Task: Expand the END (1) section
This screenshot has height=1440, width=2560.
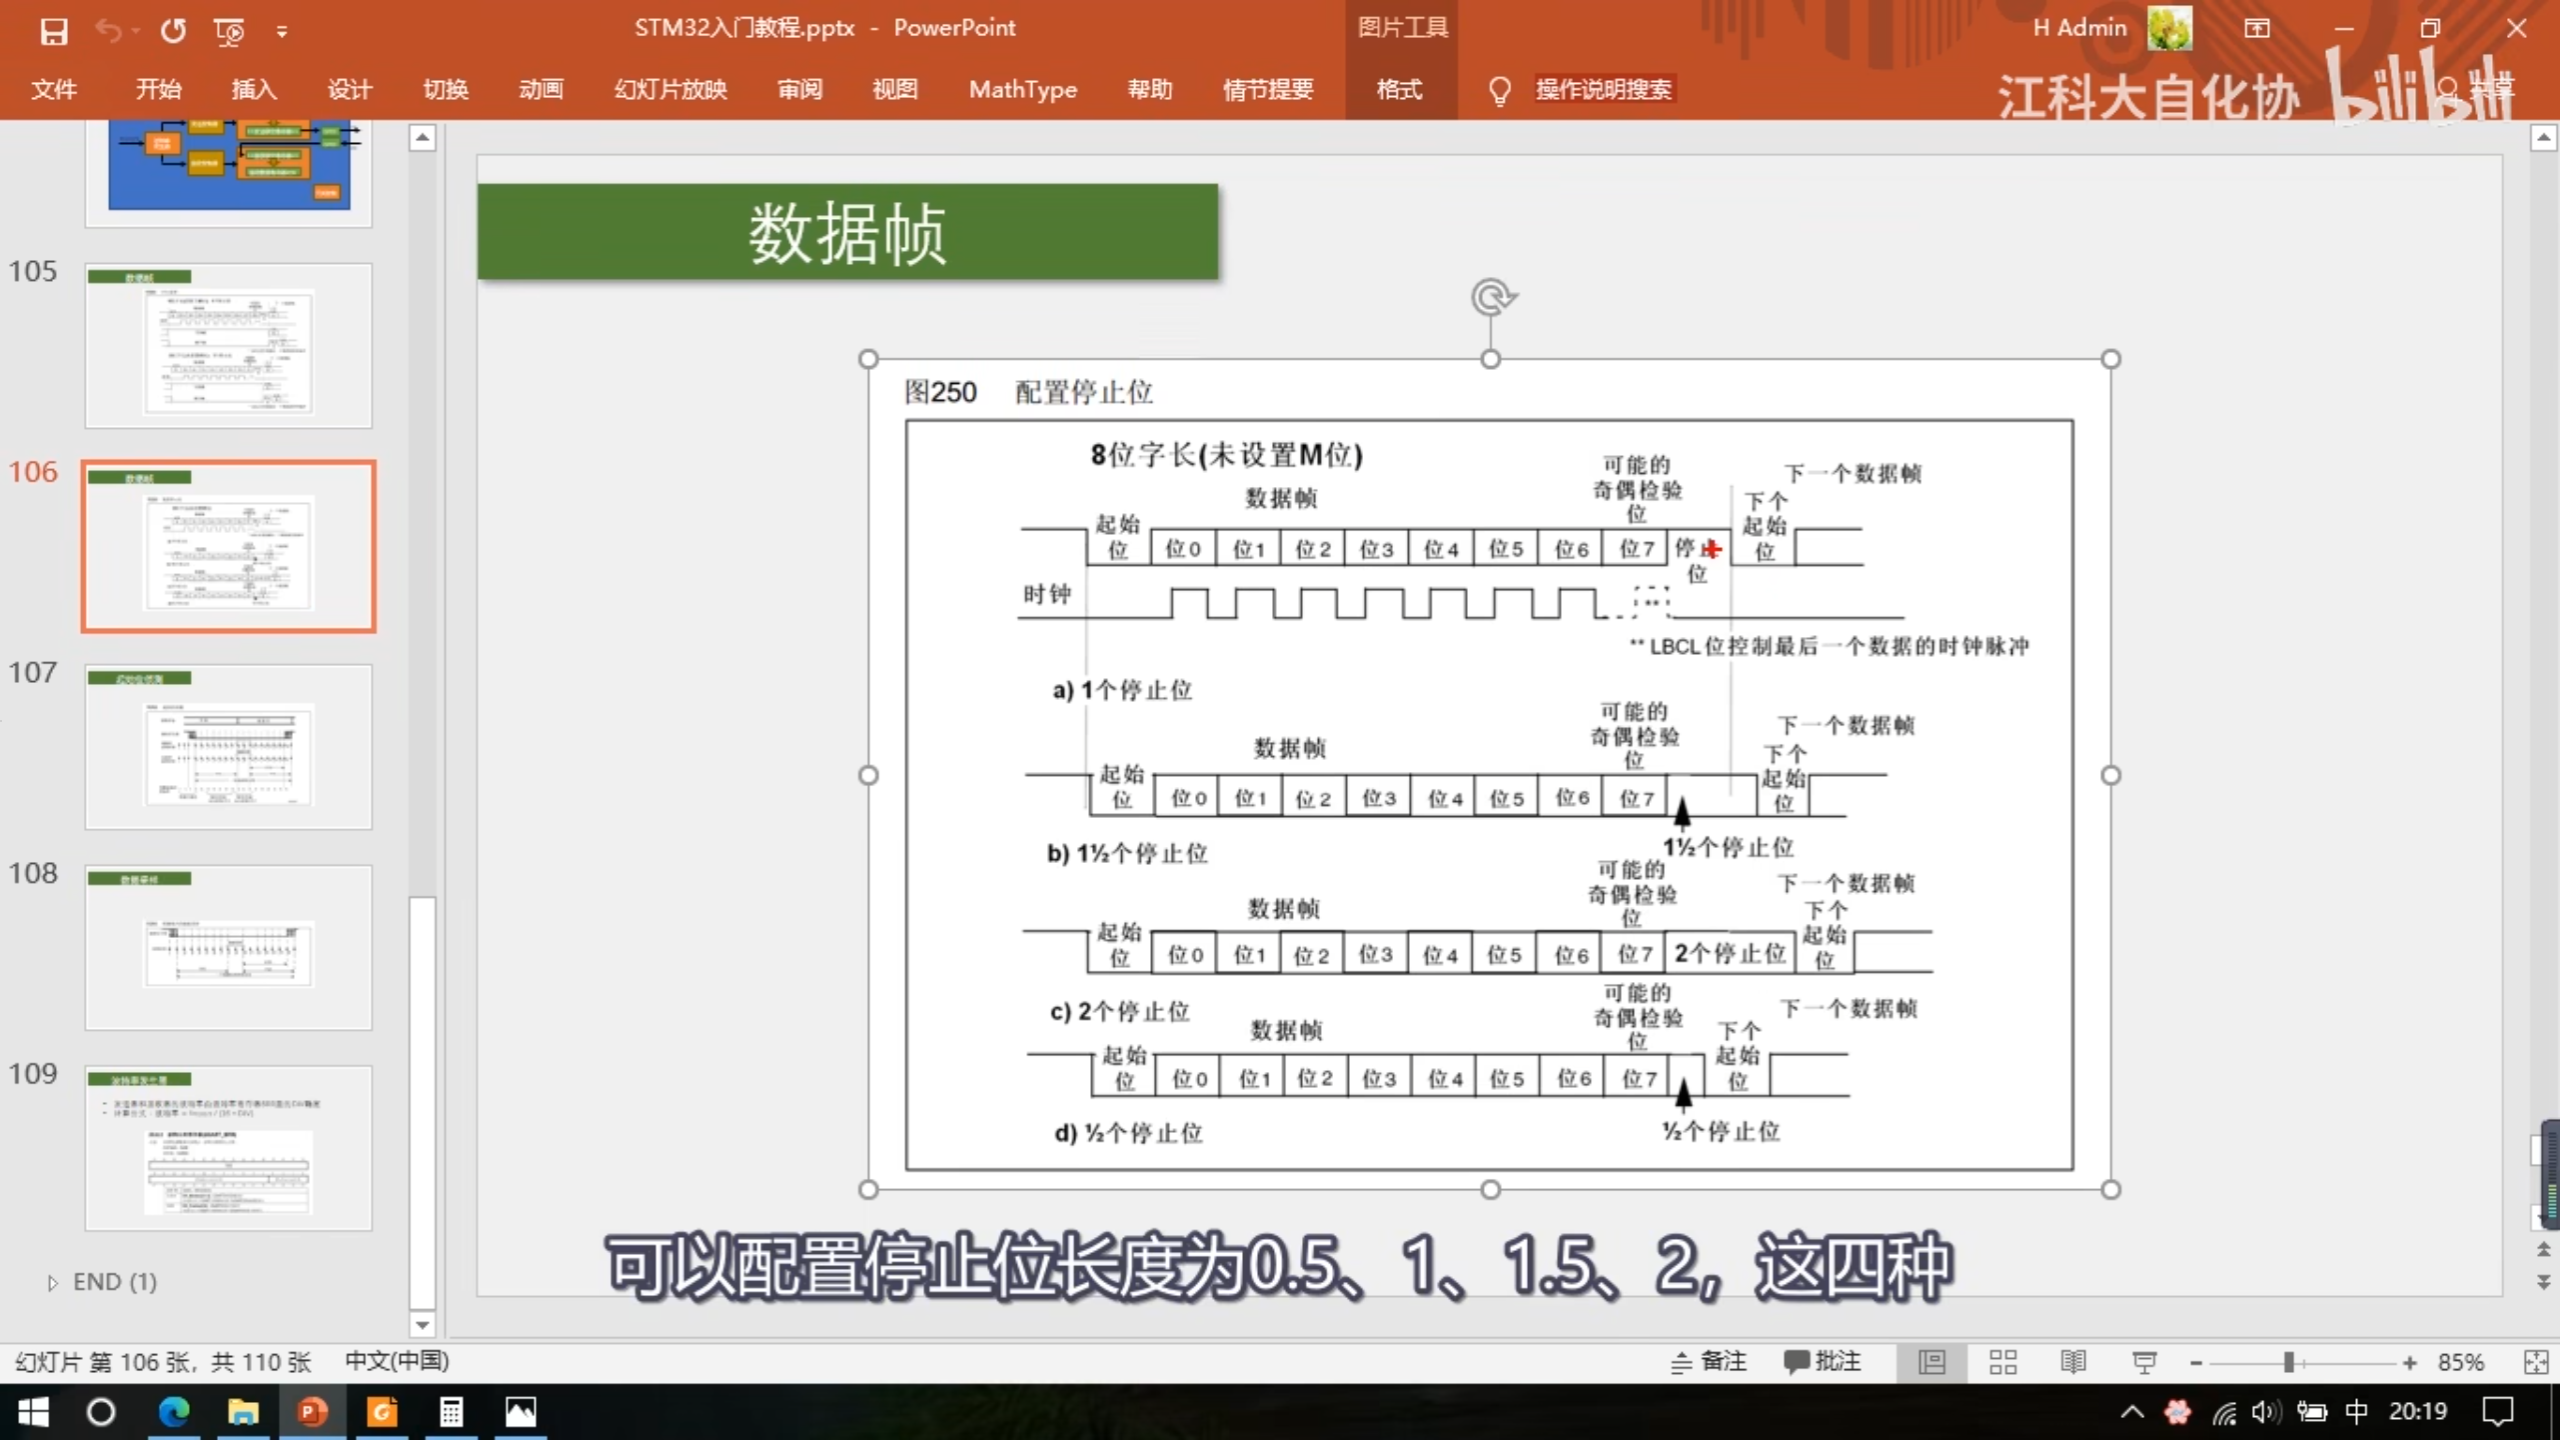Action: click(53, 1283)
